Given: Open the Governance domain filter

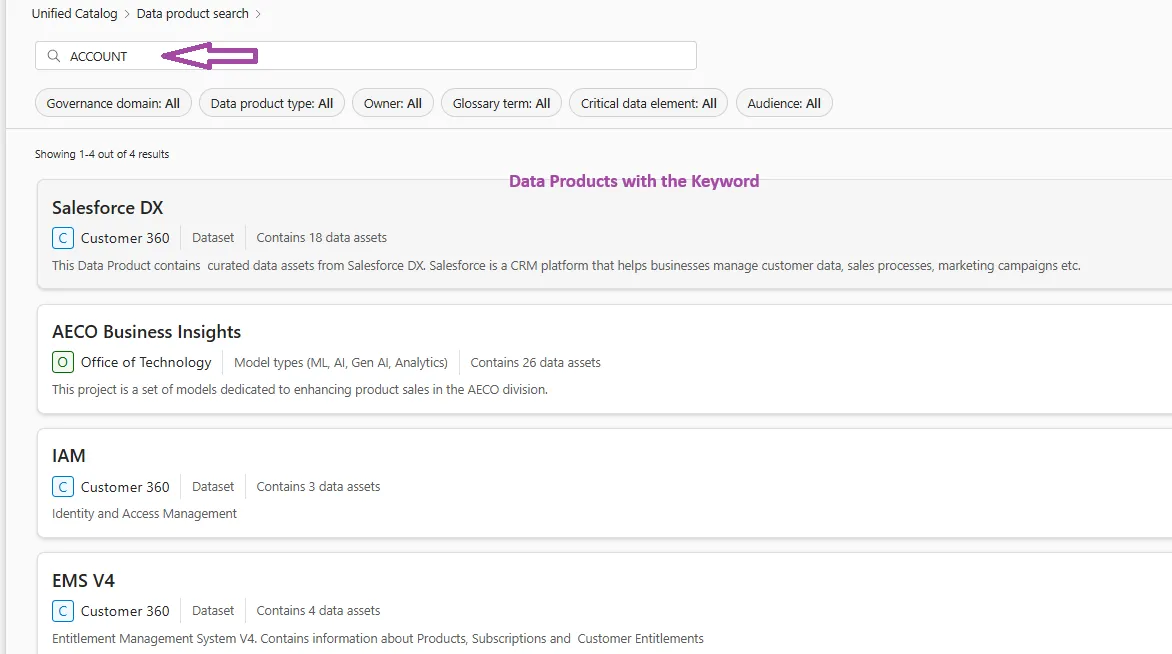Looking at the screenshot, I should click(113, 103).
